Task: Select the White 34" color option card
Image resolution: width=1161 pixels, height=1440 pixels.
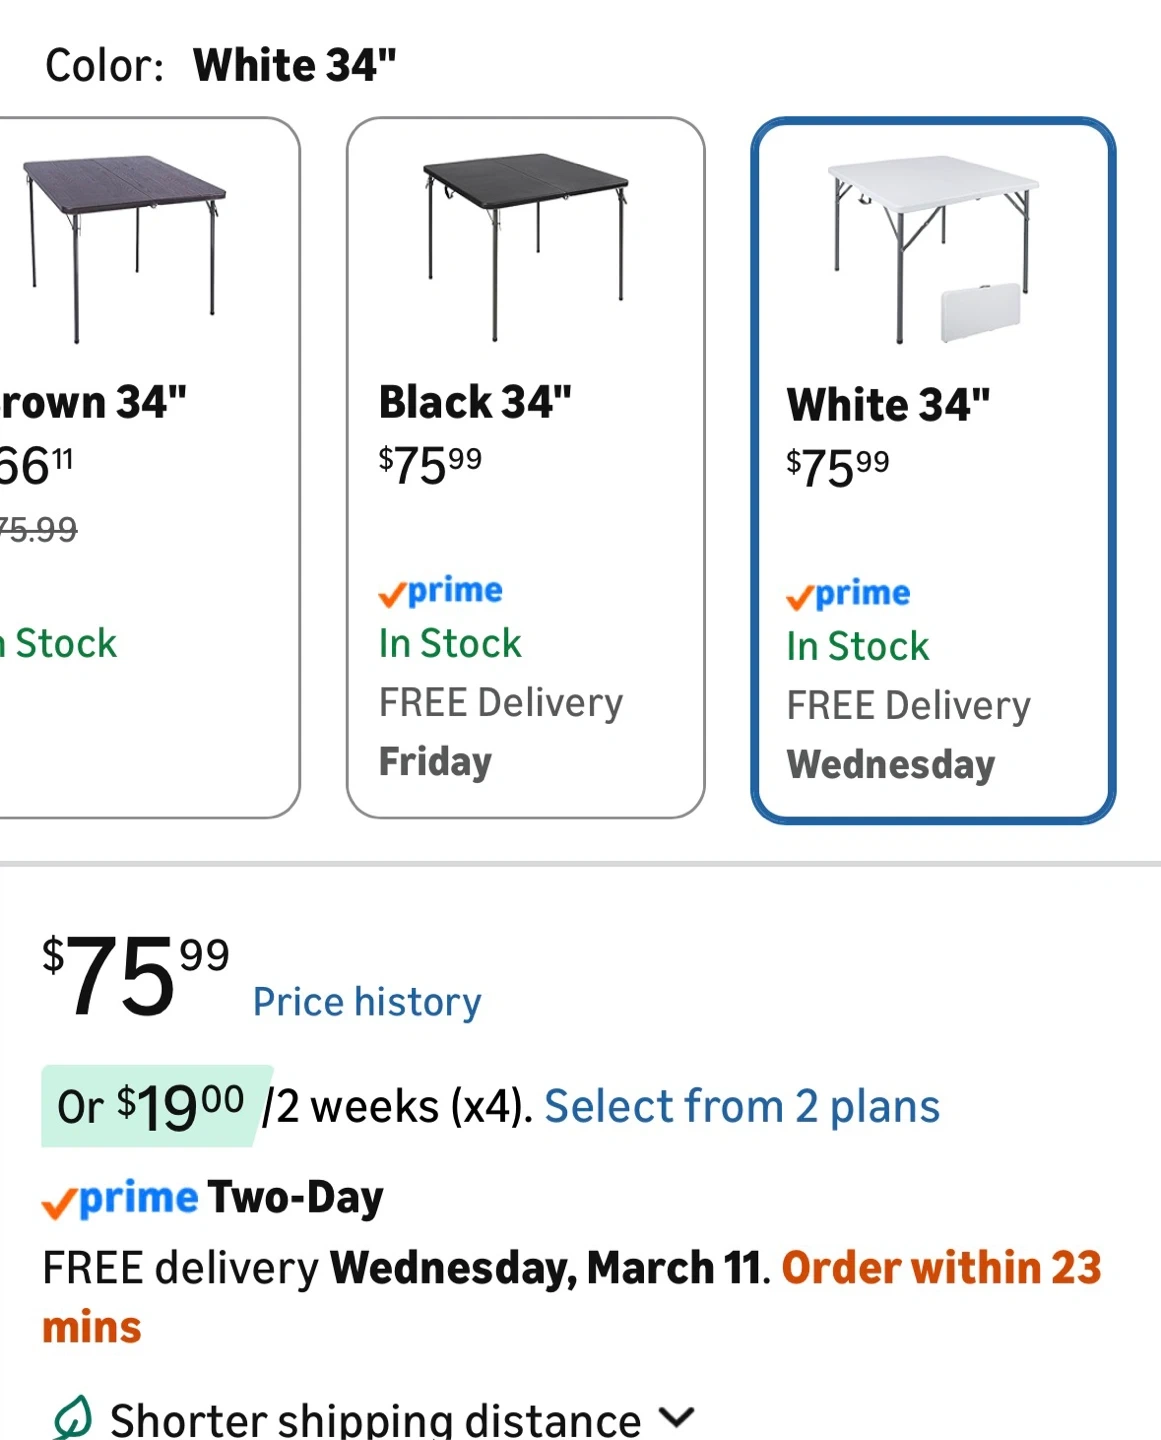Action: pyautogui.click(x=932, y=470)
